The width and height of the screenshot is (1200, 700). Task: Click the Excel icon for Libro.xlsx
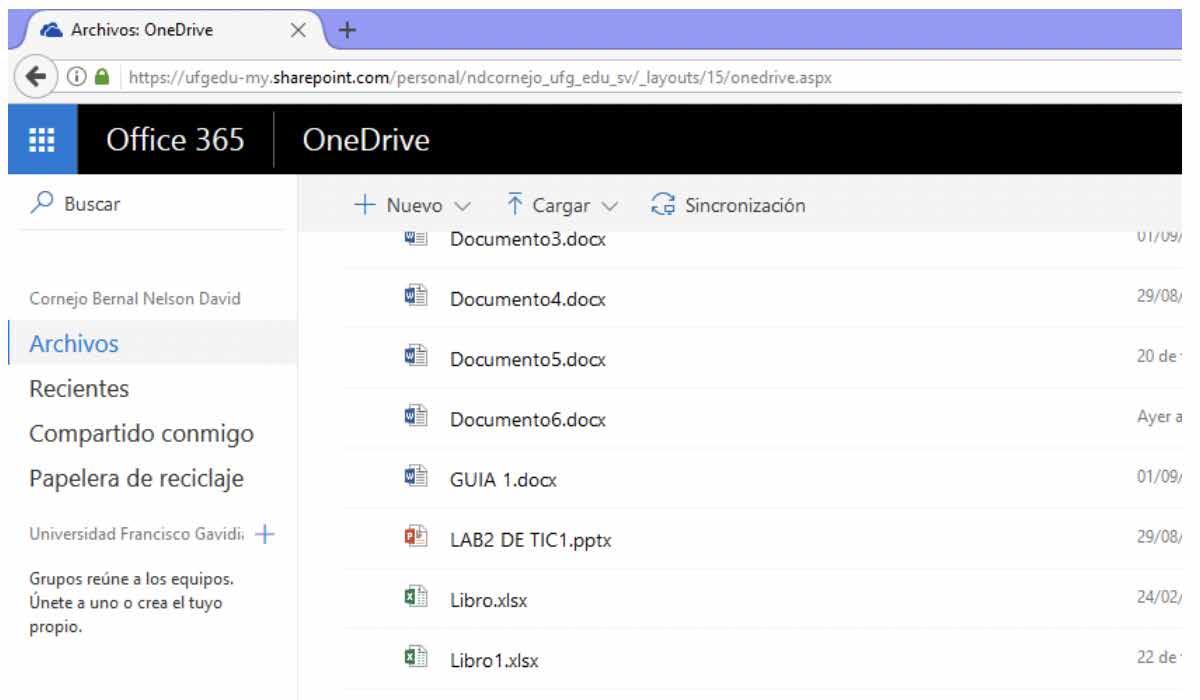tap(415, 598)
